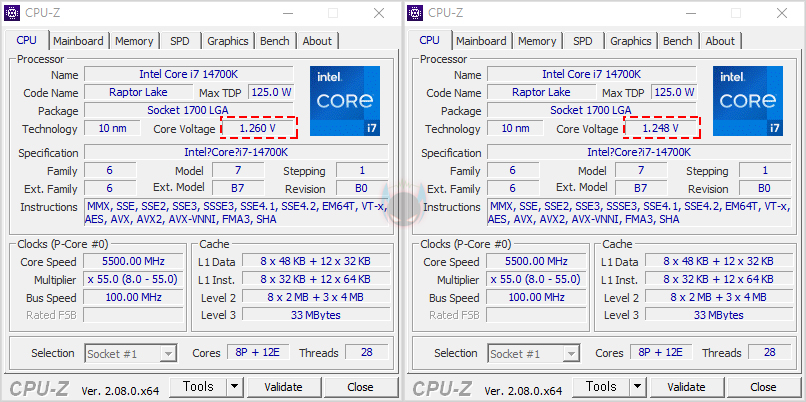Select the SPD tab in left window
The height and width of the screenshot is (402, 806).
point(180,41)
